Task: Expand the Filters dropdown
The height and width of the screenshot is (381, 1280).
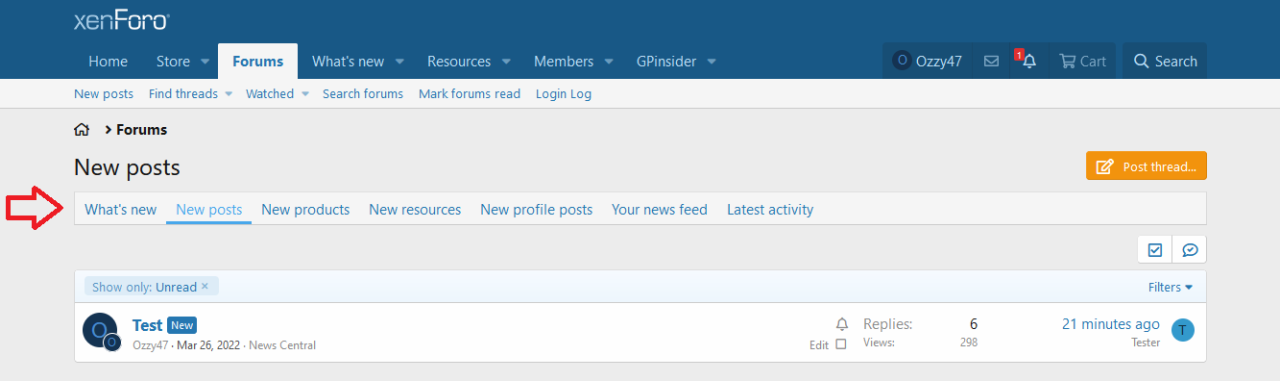Action: pos(1171,287)
